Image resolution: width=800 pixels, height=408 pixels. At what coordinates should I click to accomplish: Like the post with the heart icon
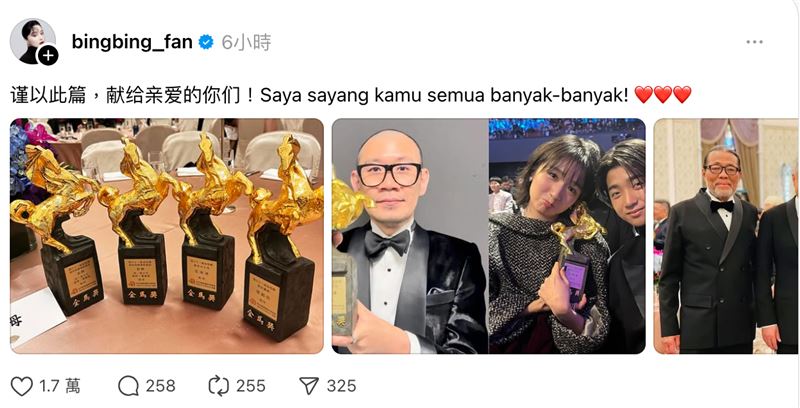(21, 386)
